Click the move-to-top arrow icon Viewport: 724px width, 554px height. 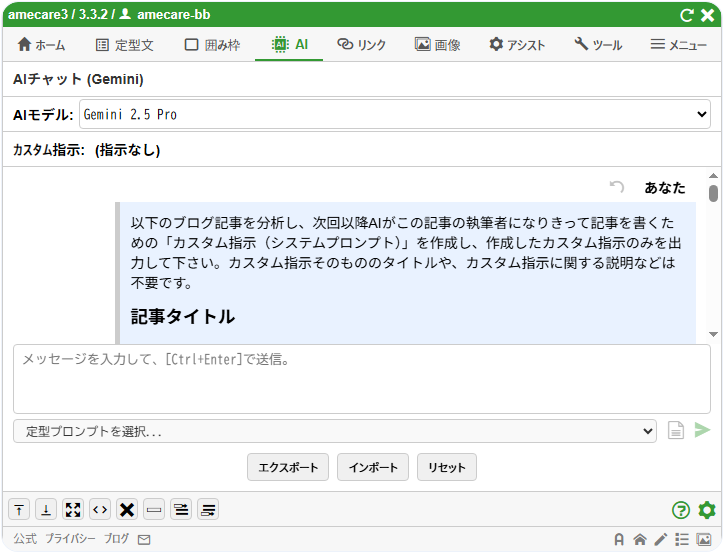click(19, 510)
